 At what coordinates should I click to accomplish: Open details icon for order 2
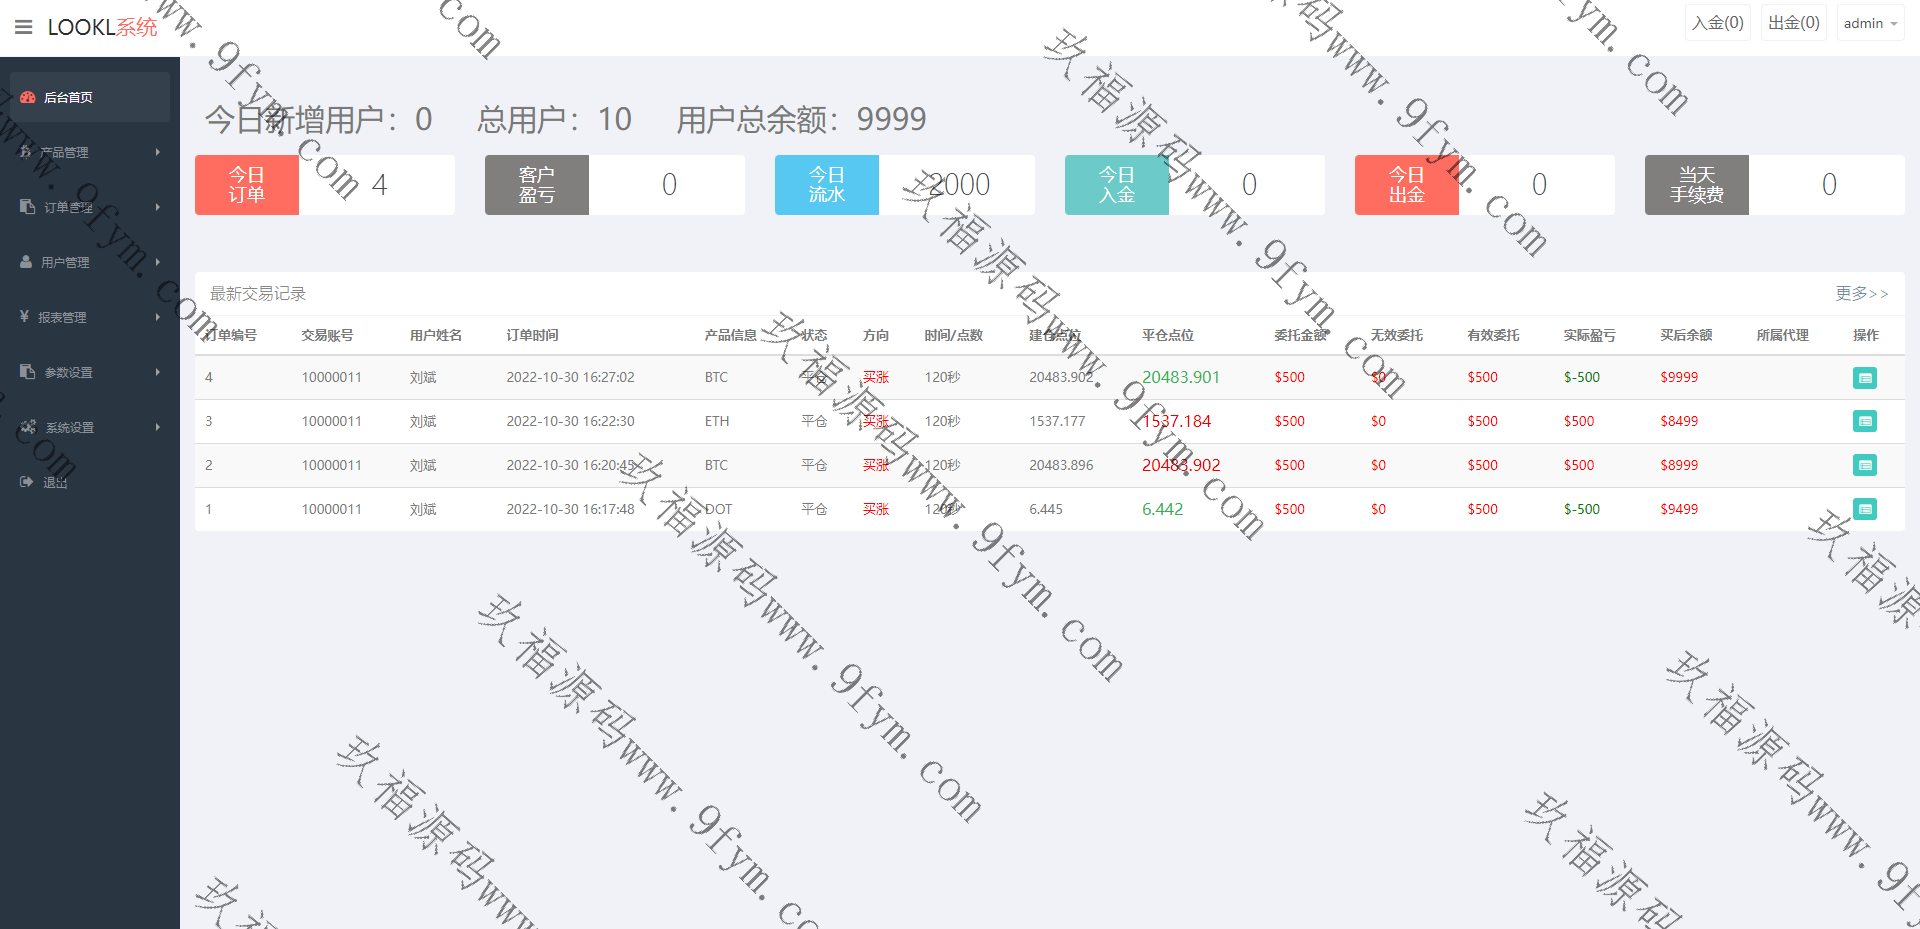tap(1864, 466)
